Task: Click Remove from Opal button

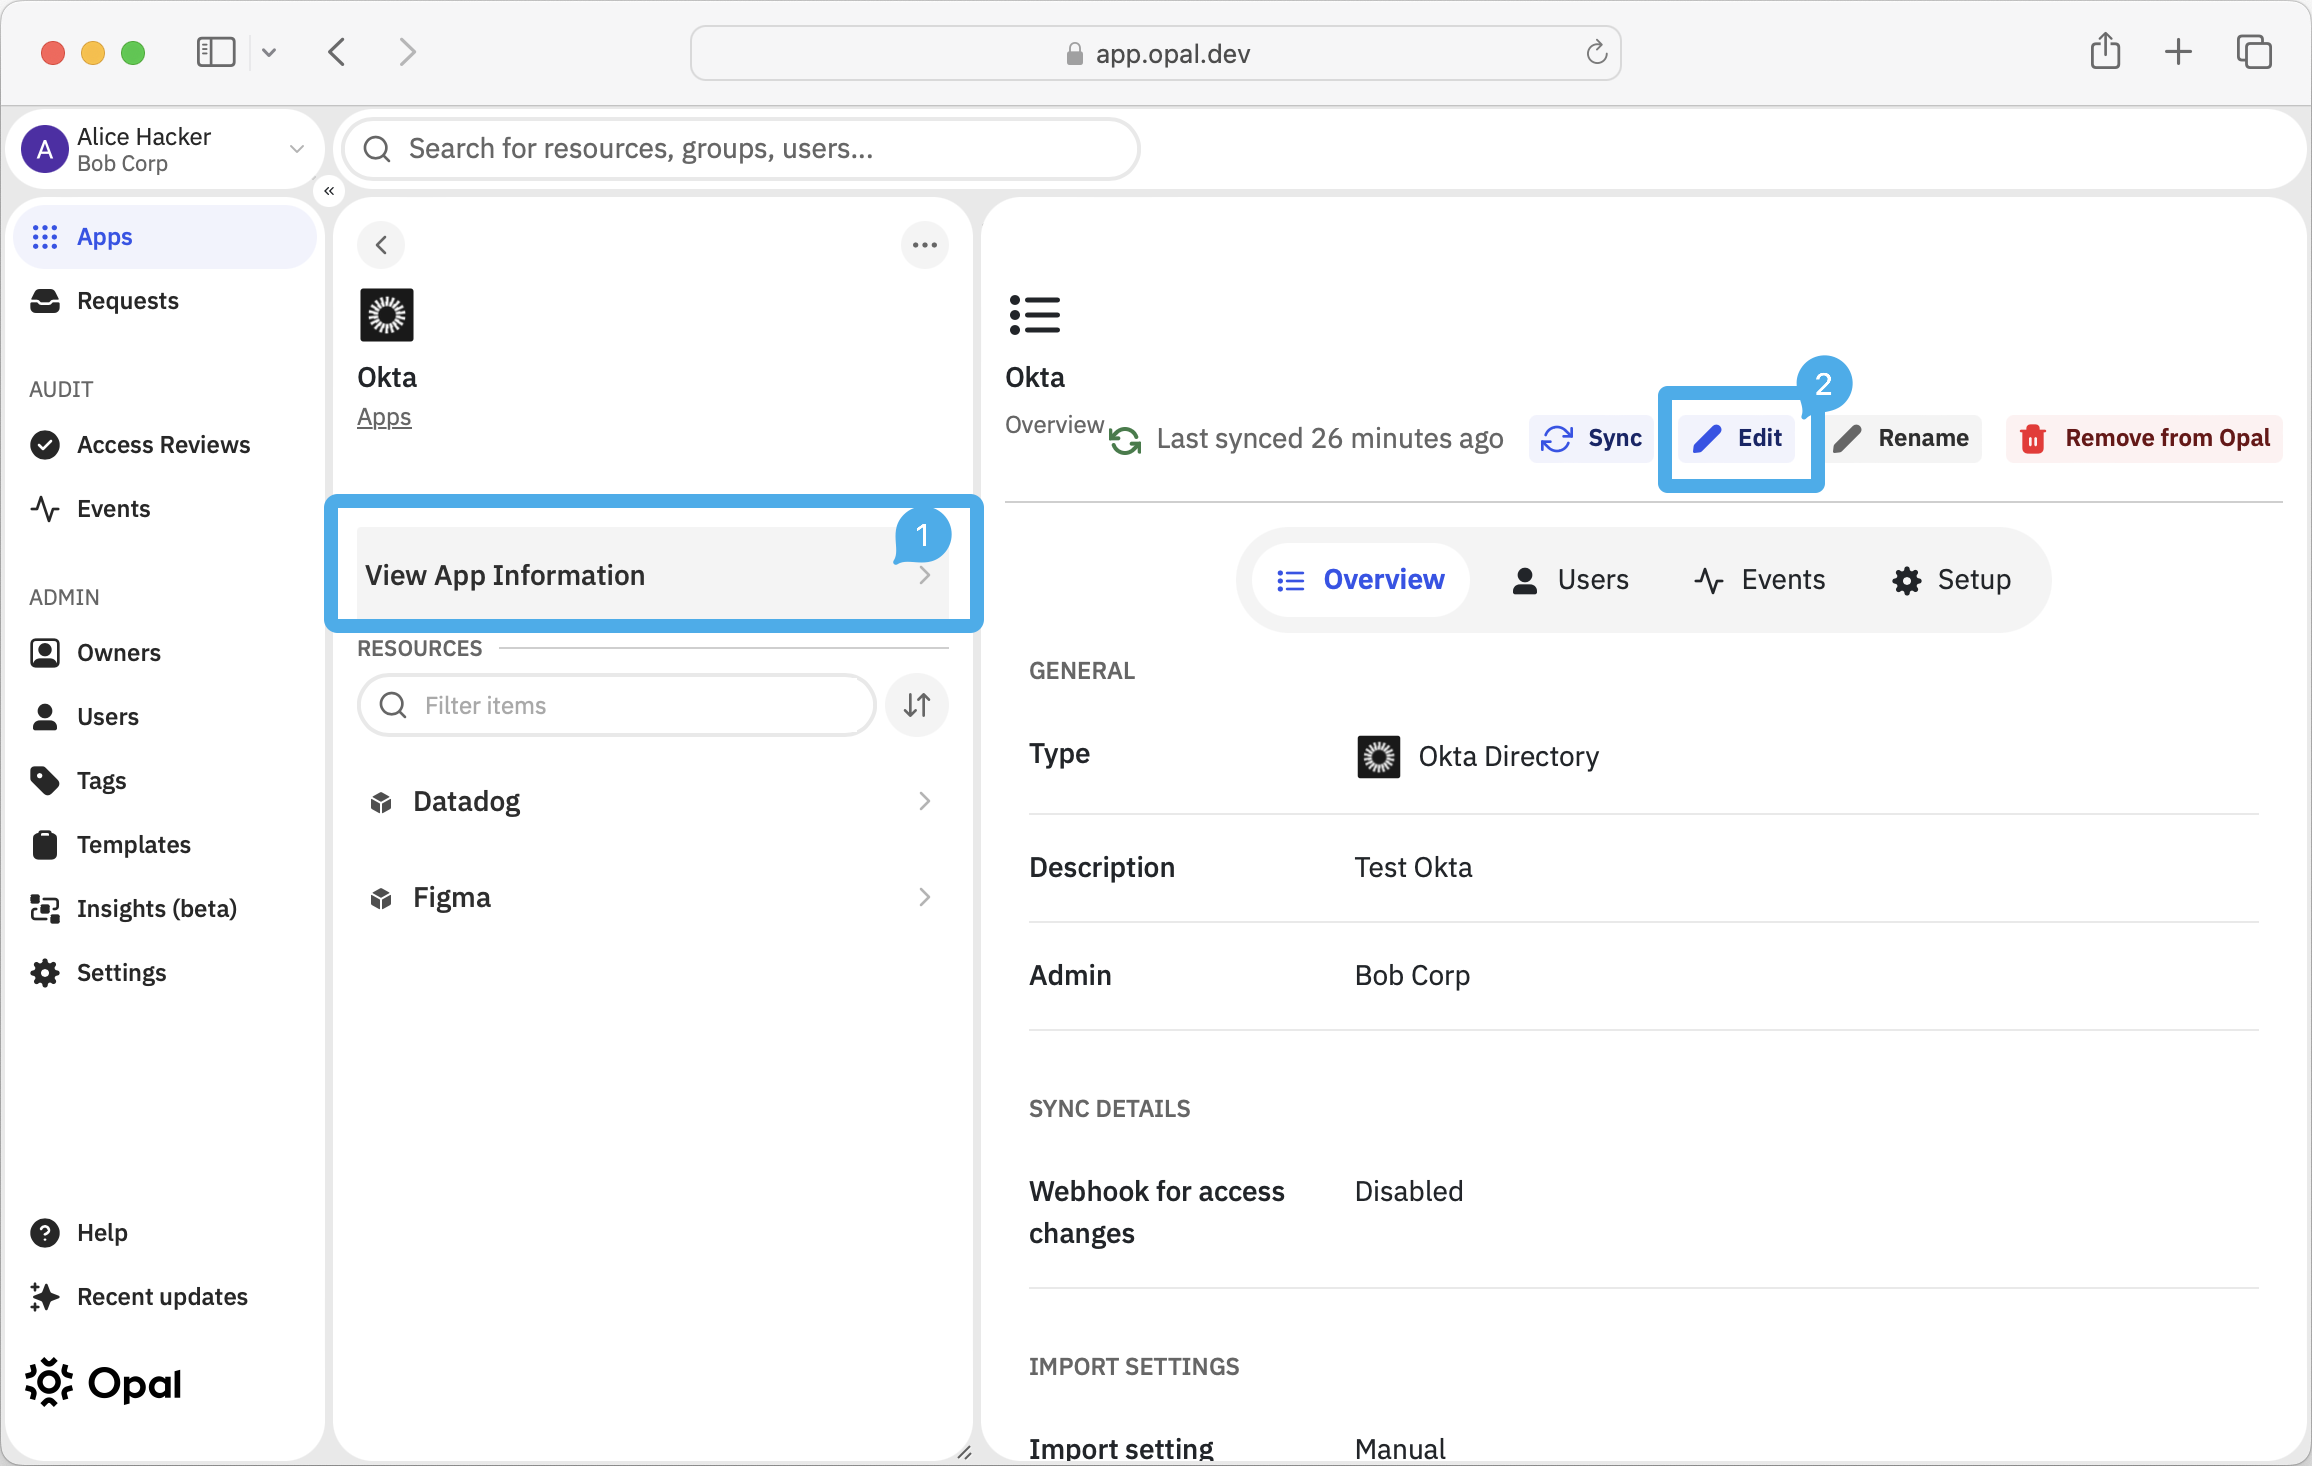Action: 2145,438
